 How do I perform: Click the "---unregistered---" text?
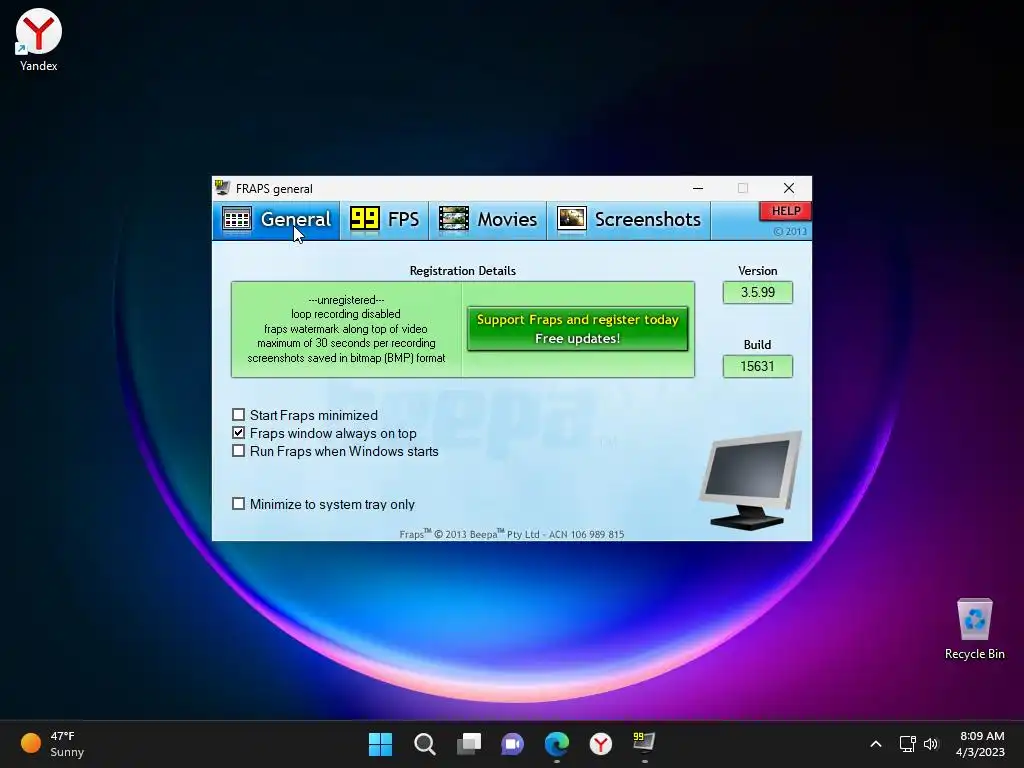point(346,300)
